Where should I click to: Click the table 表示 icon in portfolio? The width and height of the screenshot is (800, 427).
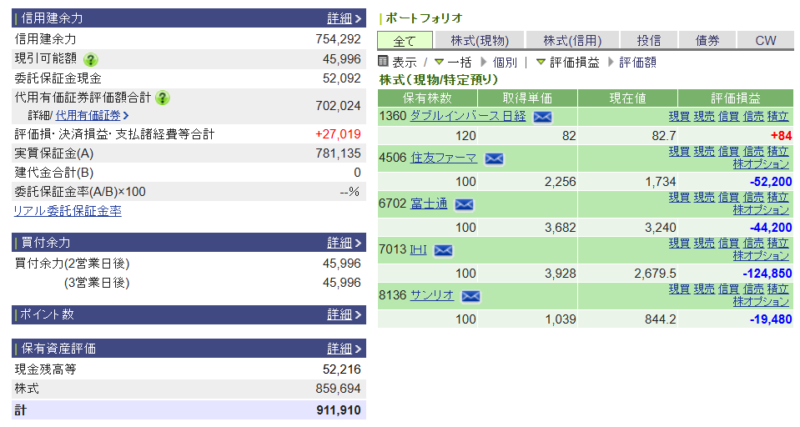point(383,62)
